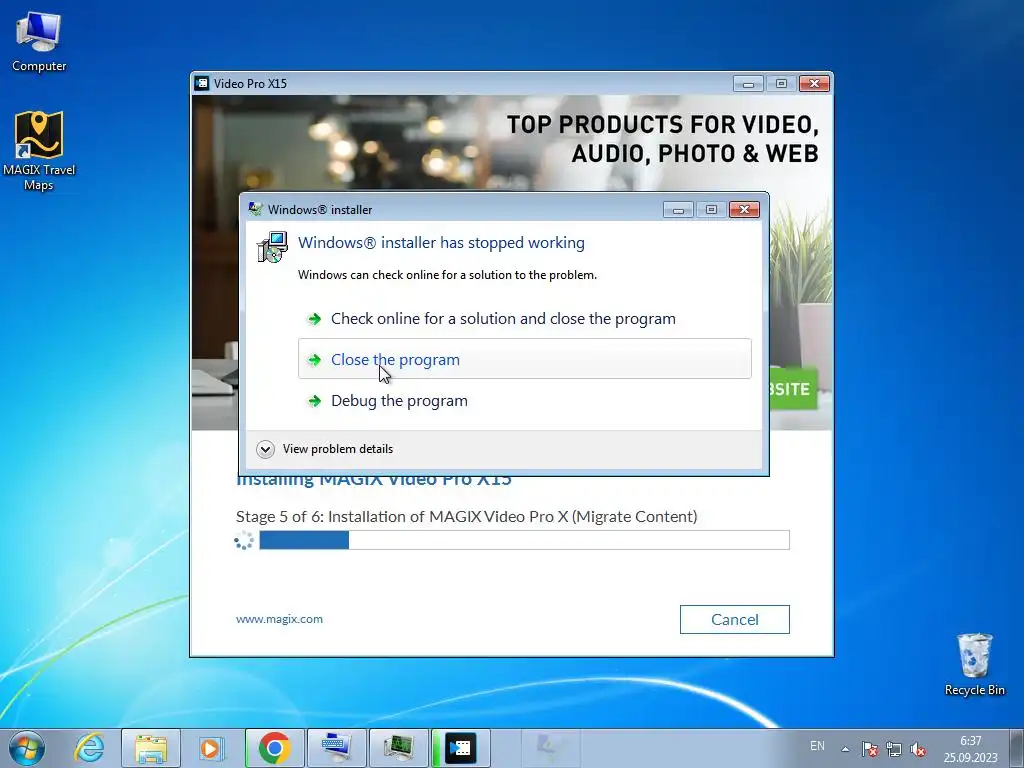Click 'Windows installer has stopped working' heading
This screenshot has height=768, width=1024.
(441, 243)
